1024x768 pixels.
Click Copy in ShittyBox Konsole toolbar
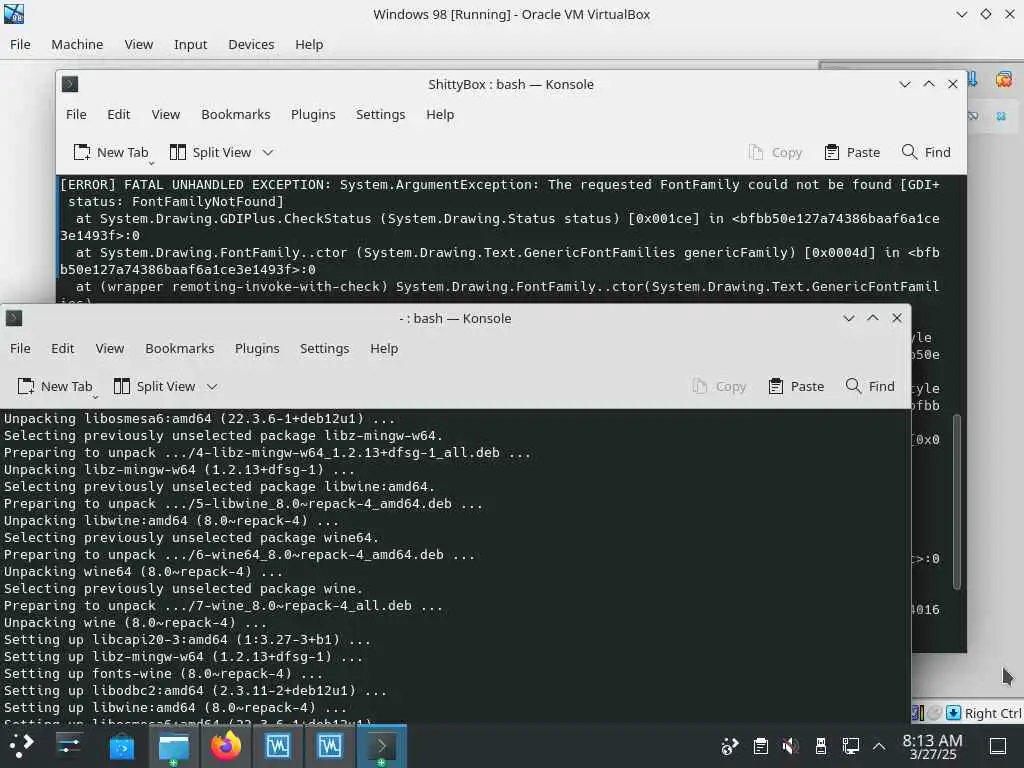775,152
